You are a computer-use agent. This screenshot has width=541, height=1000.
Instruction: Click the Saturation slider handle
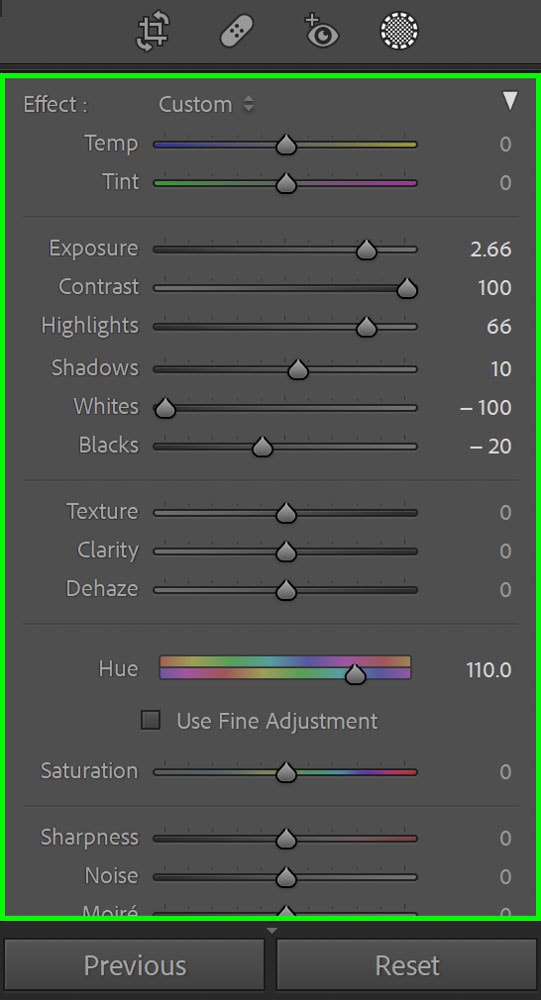pyautogui.click(x=286, y=773)
